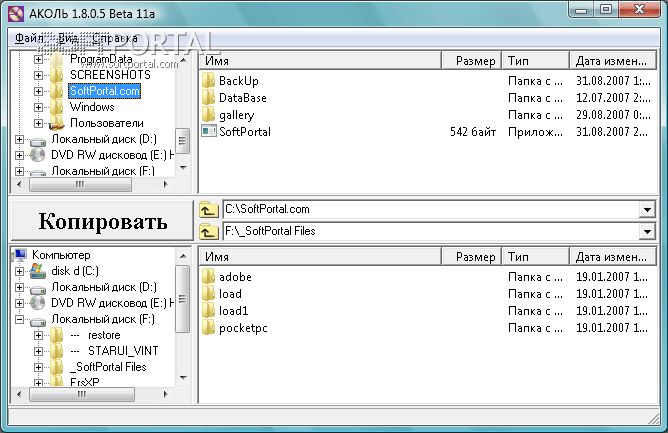Sort bottom file list by Размер column
The height and width of the screenshot is (433, 668).
472,257
